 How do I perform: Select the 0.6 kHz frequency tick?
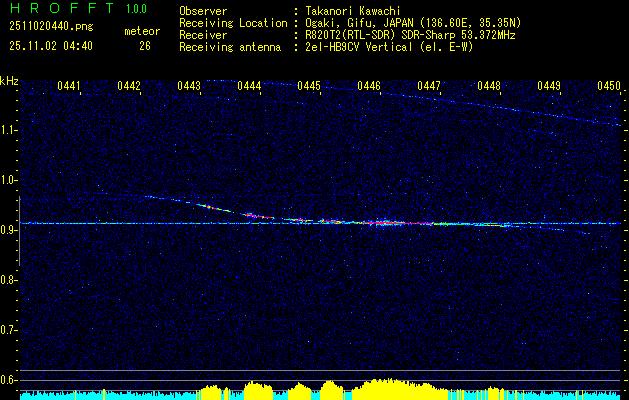pyautogui.click(x=9, y=379)
